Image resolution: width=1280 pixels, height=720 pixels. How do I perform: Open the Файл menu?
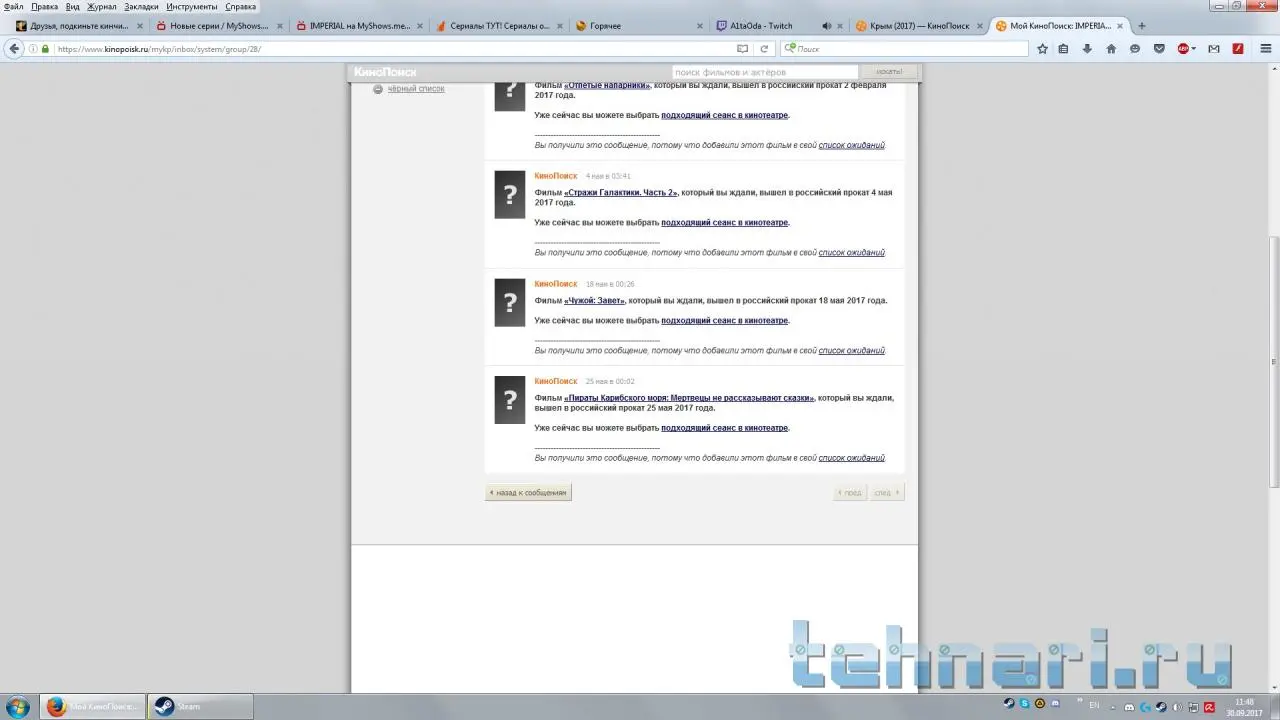coord(13,6)
